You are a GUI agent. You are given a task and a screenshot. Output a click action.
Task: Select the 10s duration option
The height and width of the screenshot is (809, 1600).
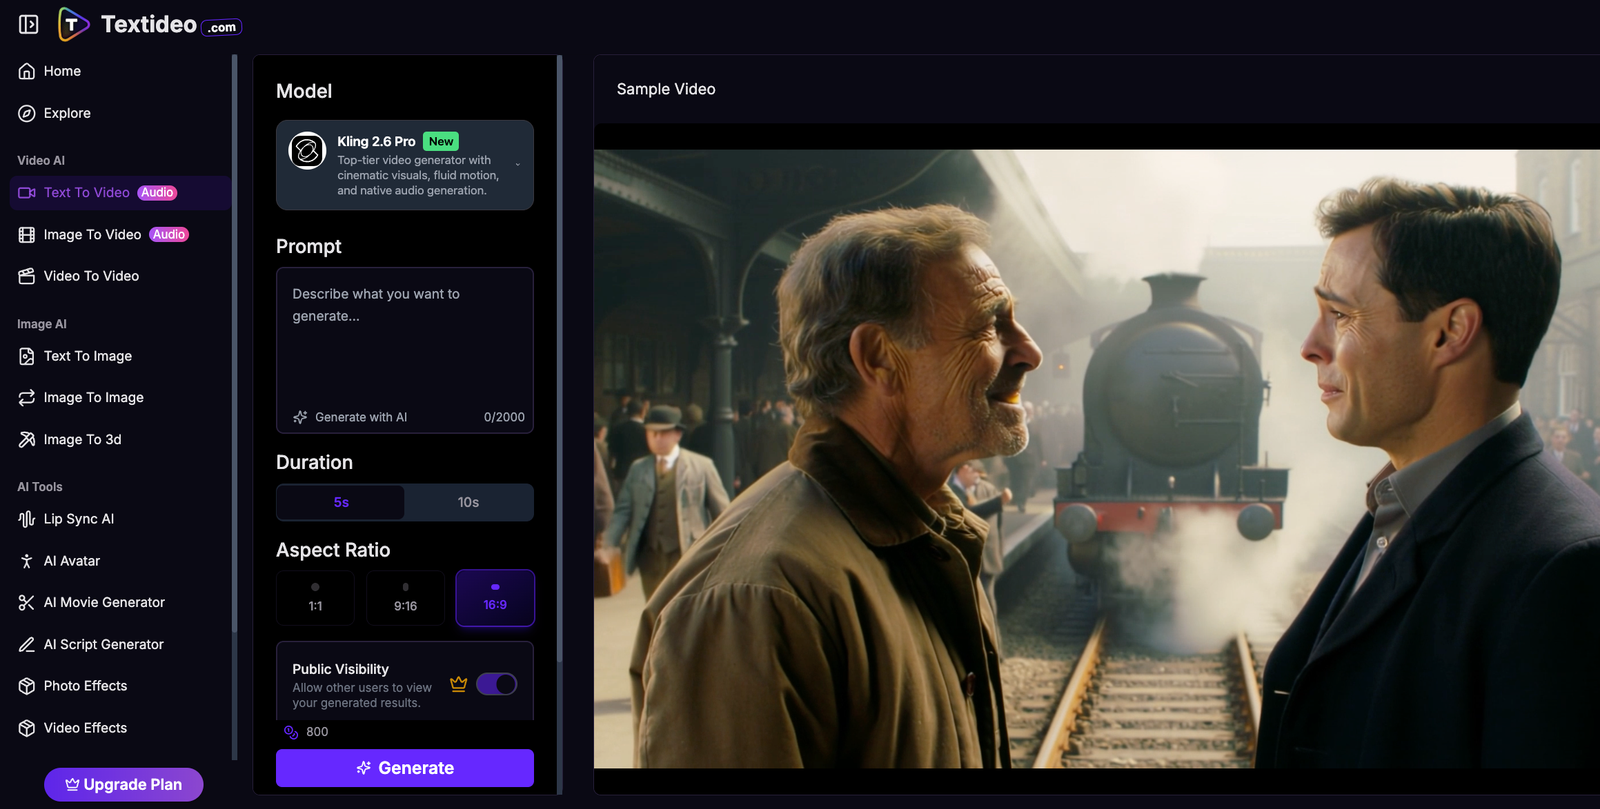(468, 502)
